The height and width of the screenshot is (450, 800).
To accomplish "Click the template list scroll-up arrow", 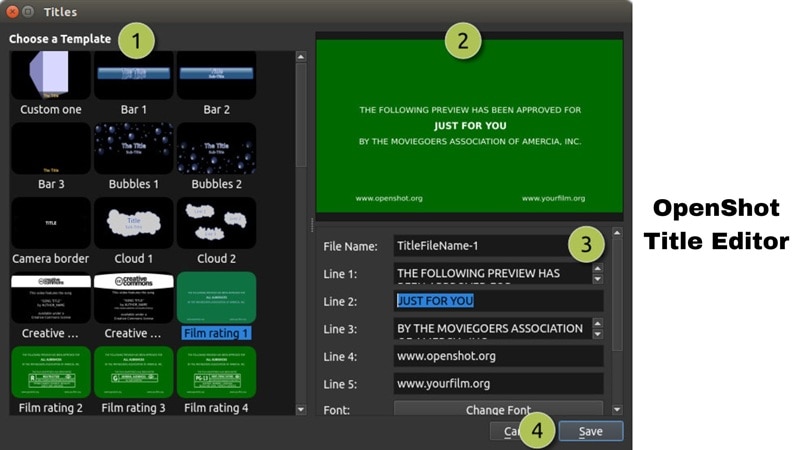I will coord(301,57).
